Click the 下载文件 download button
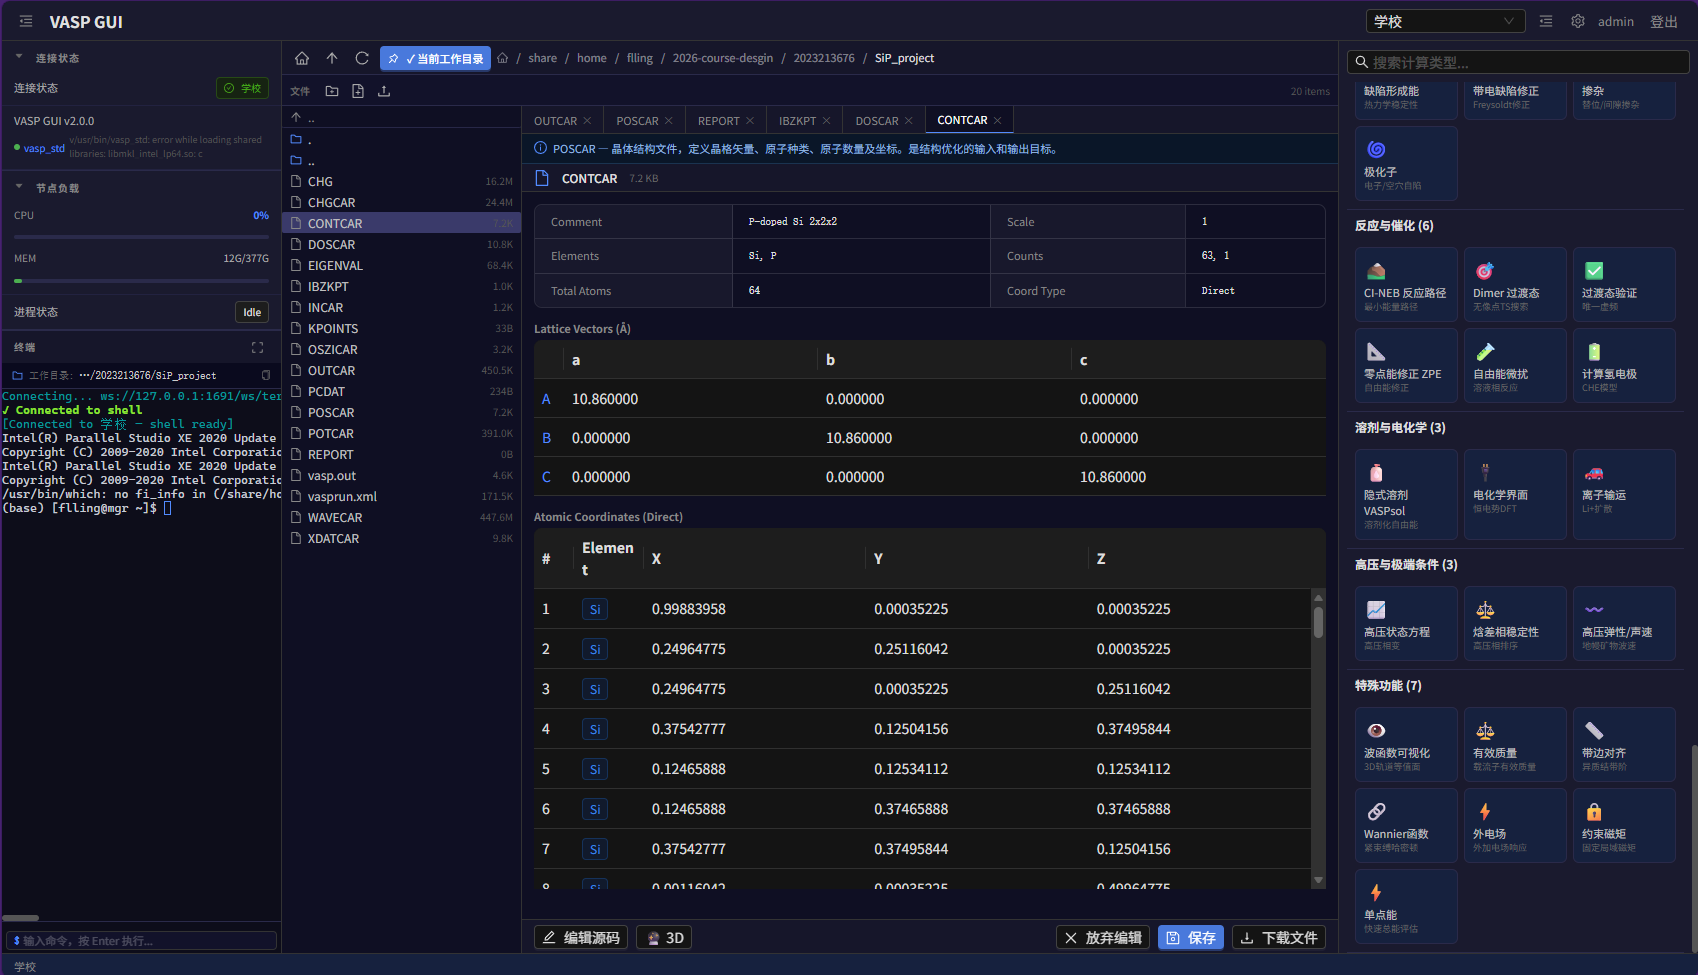This screenshot has height=975, width=1698. pyautogui.click(x=1279, y=938)
